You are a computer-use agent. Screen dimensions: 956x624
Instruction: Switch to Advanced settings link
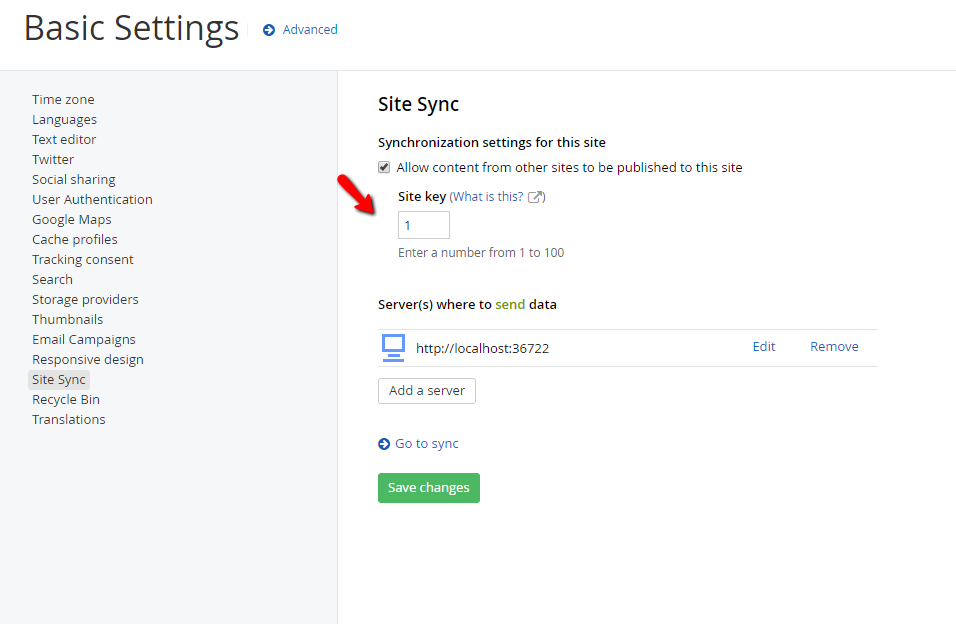[x=310, y=30]
